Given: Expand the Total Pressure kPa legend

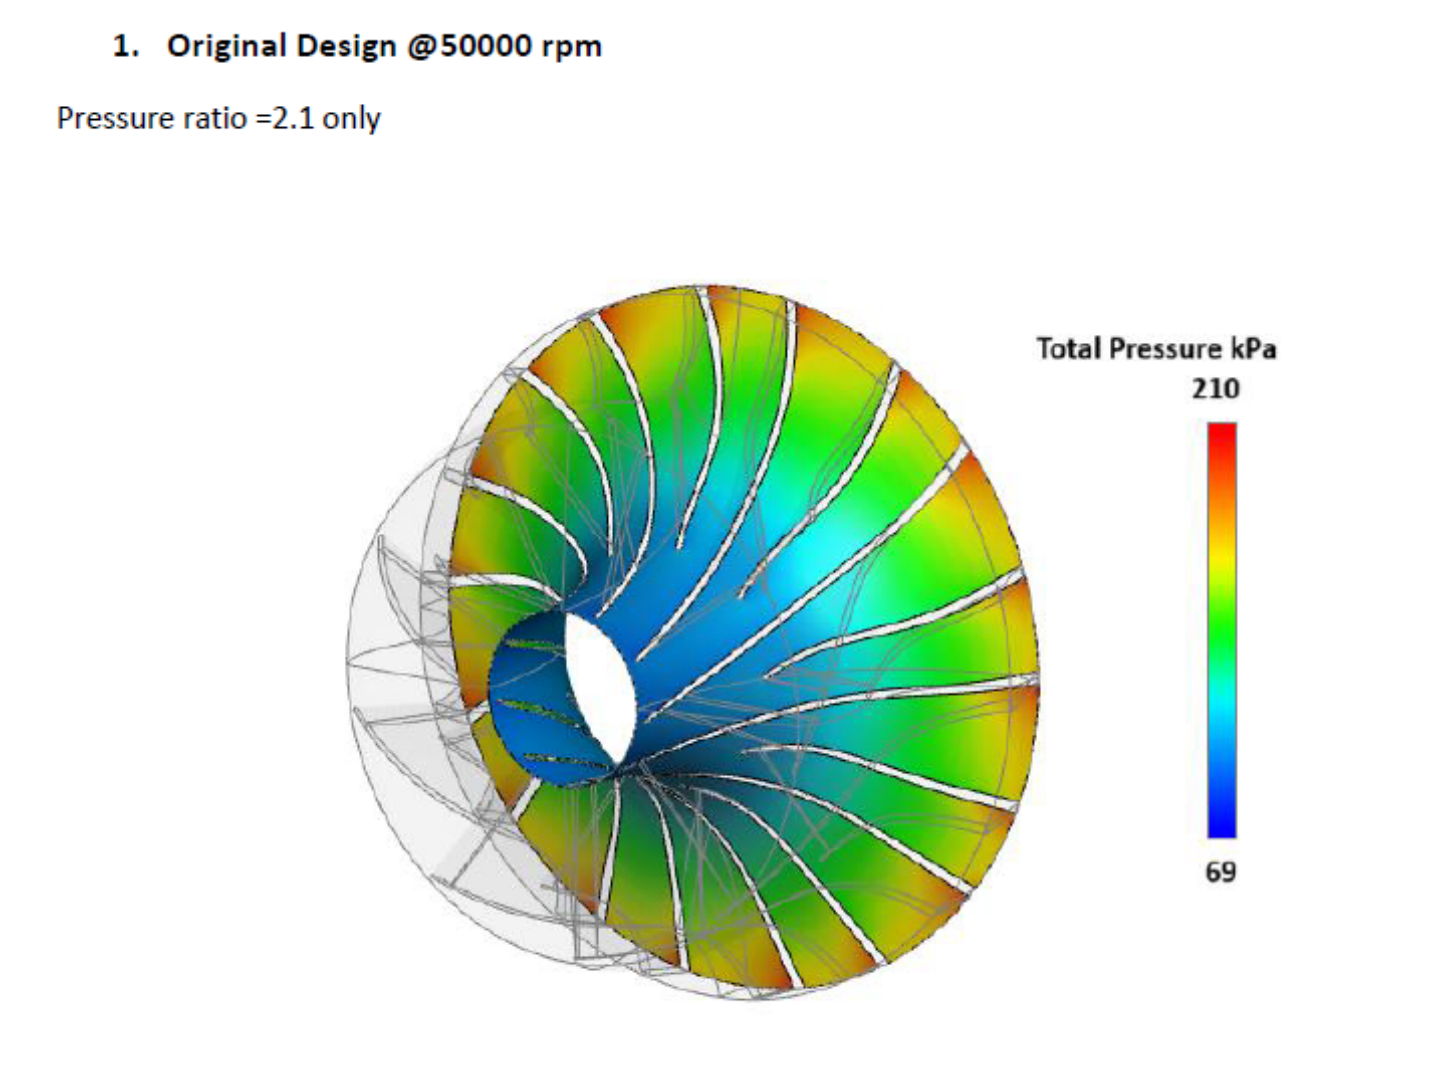Looking at the screenshot, I should (1157, 348).
